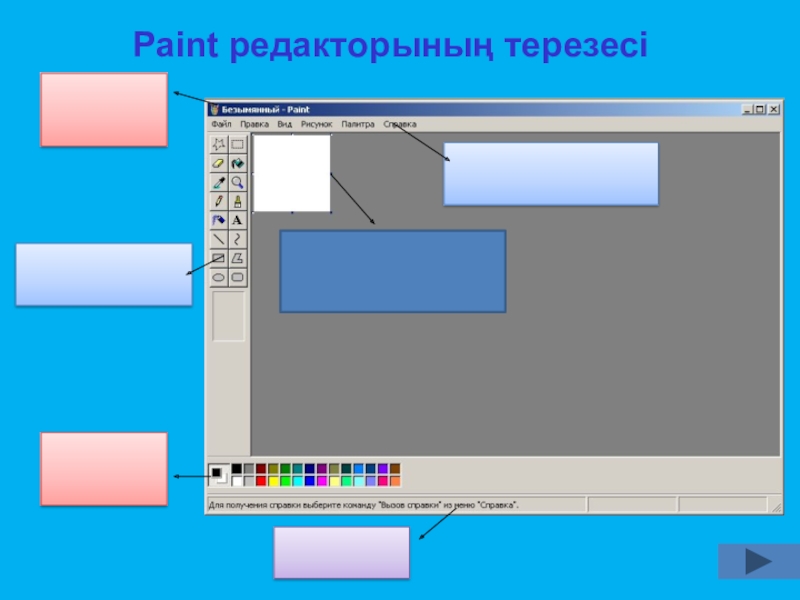
Task: Select the Brush tool
Action: click(x=238, y=202)
